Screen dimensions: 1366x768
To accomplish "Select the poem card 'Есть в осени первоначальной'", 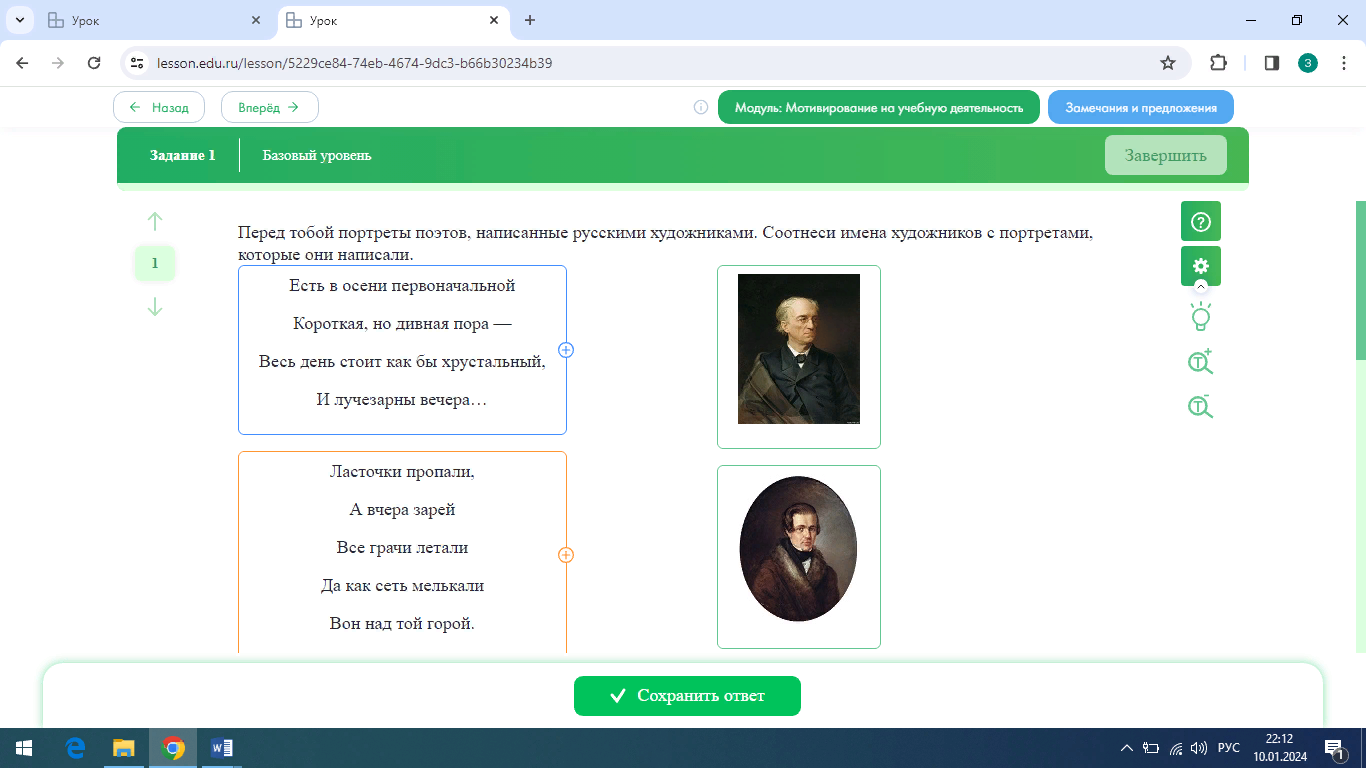I will (x=402, y=350).
